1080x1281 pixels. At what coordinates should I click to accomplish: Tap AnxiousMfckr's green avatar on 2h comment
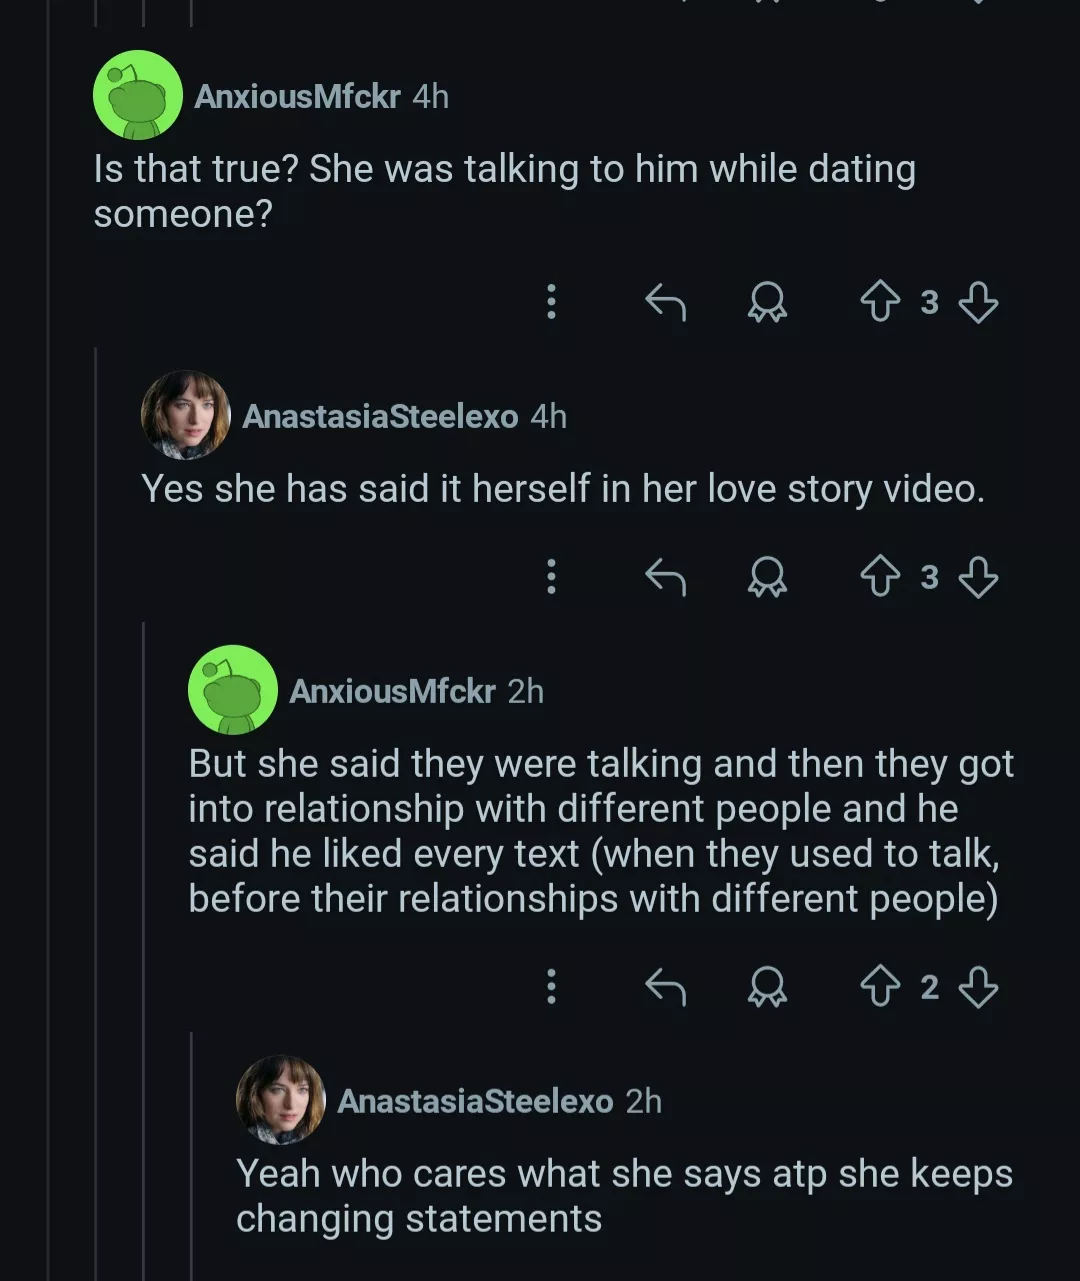click(233, 690)
